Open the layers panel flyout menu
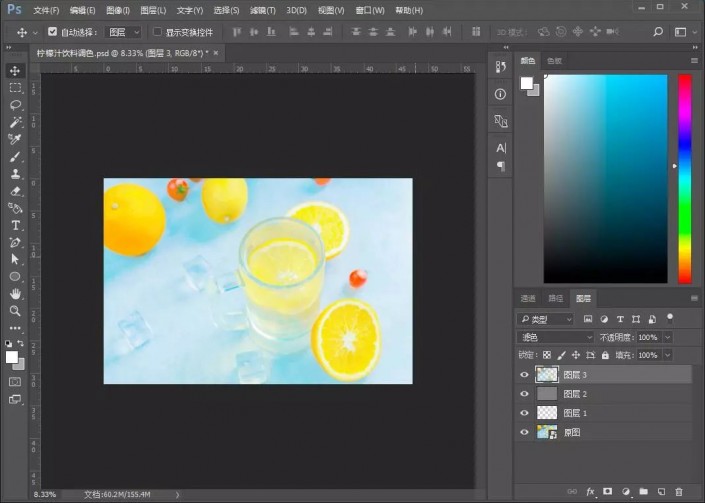Viewport: 705px width, 503px height. [x=695, y=298]
